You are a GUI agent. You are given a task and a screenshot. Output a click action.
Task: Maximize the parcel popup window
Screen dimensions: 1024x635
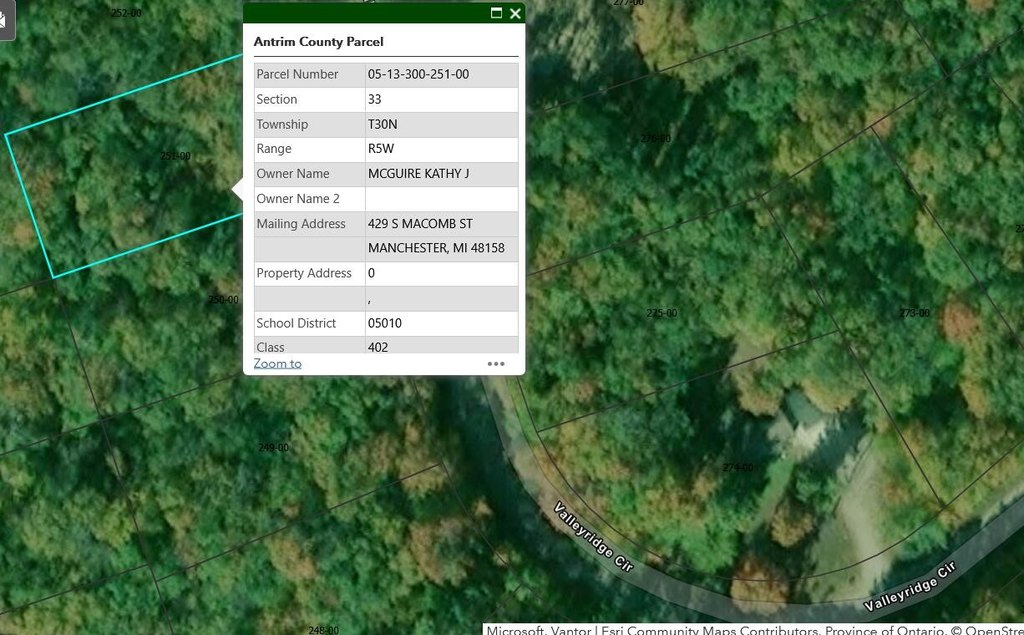pyautogui.click(x=496, y=13)
